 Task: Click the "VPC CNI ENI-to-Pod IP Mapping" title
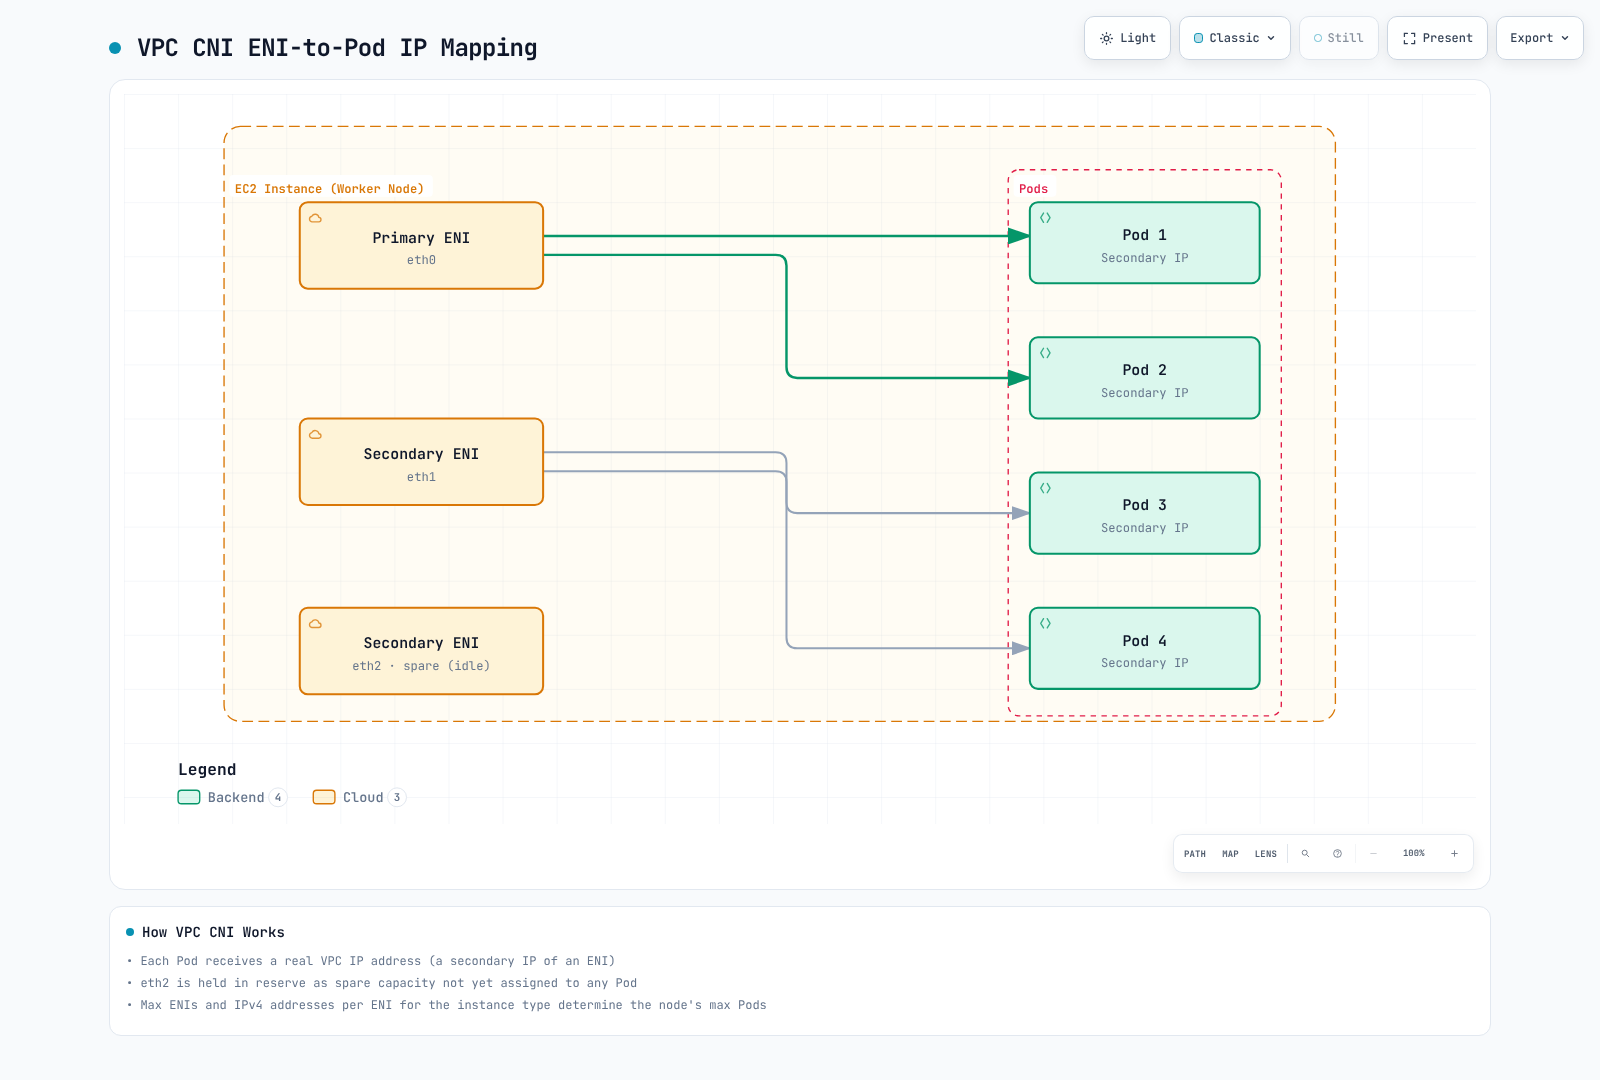tap(337, 48)
